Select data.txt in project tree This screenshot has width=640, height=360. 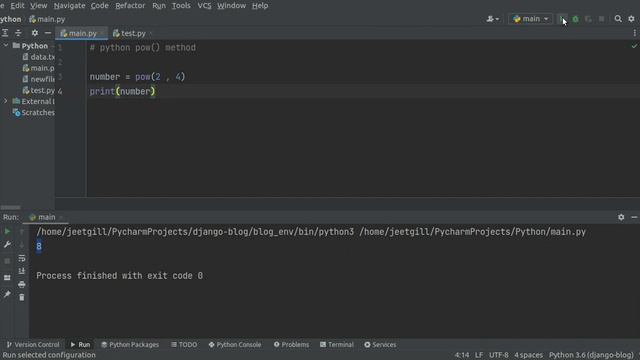point(39,57)
